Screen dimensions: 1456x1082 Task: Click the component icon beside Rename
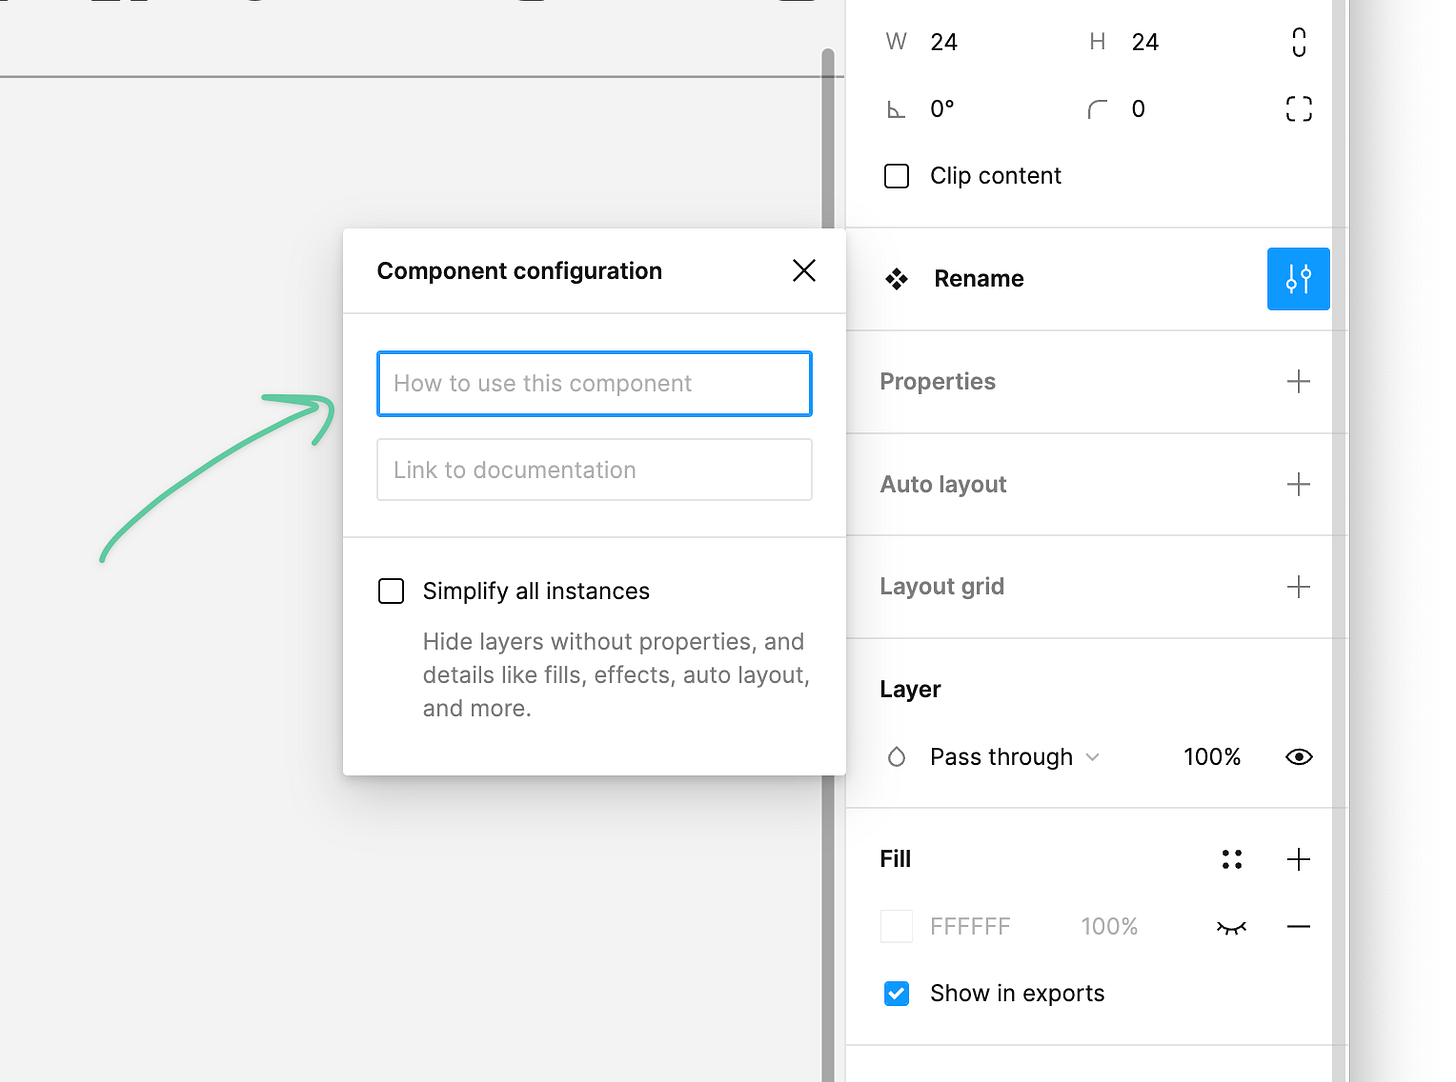point(897,279)
